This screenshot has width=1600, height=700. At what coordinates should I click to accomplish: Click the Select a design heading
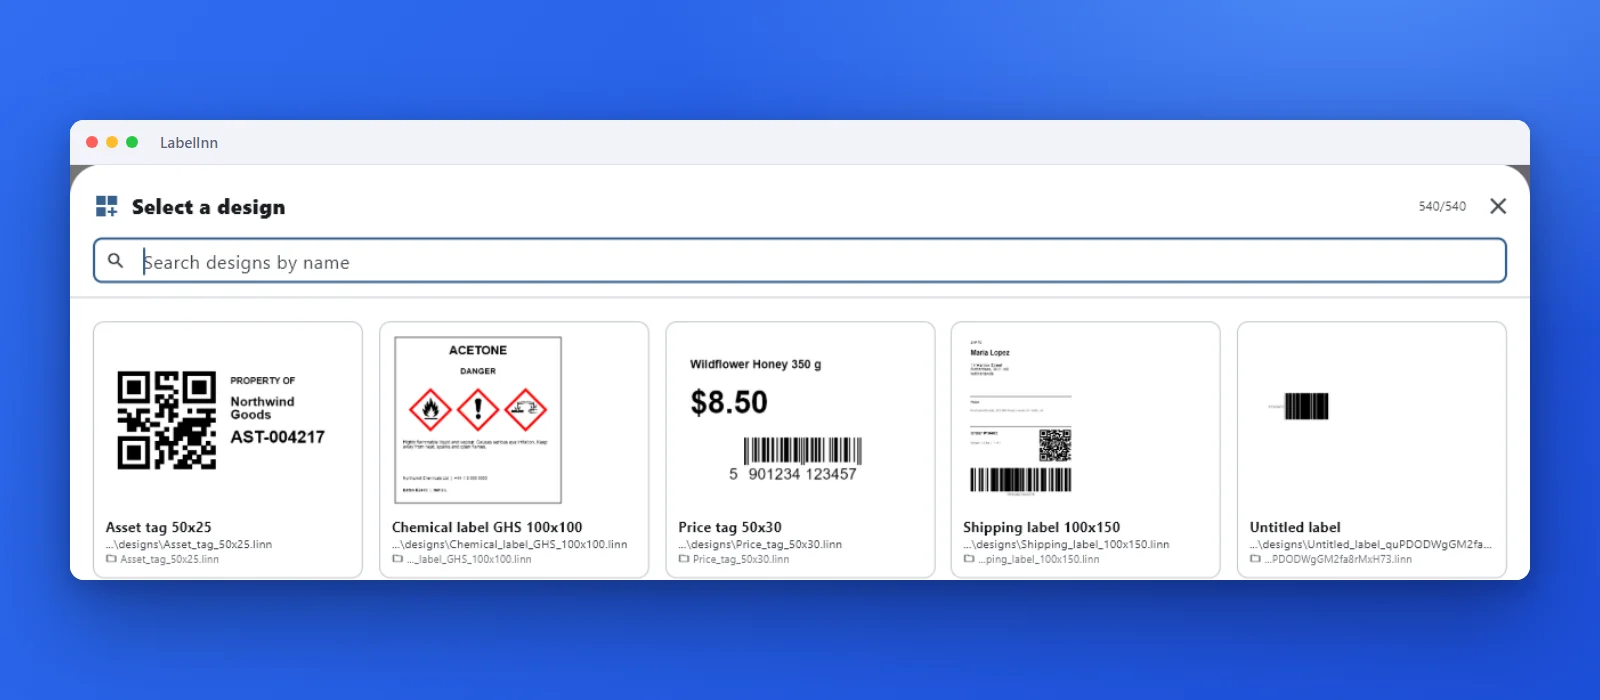(x=208, y=207)
